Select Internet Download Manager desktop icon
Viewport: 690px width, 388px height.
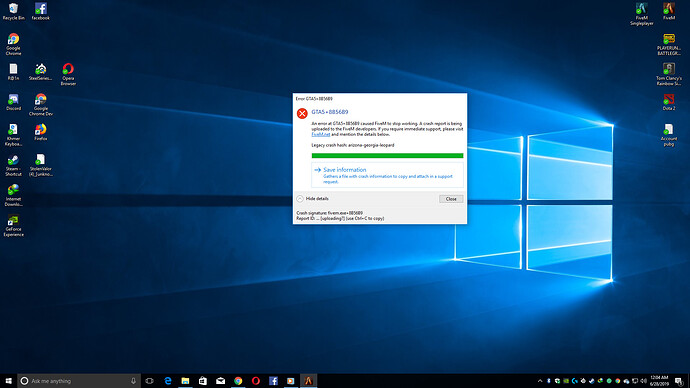(x=13, y=195)
